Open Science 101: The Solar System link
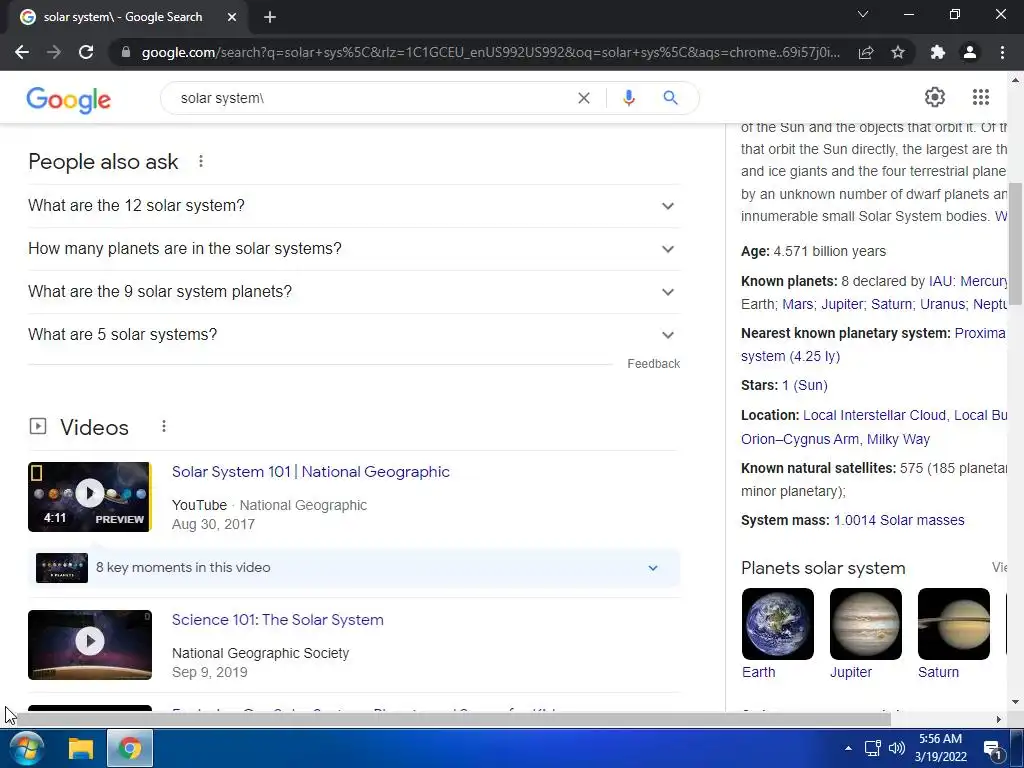This screenshot has height=768, width=1024. click(x=278, y=620)
